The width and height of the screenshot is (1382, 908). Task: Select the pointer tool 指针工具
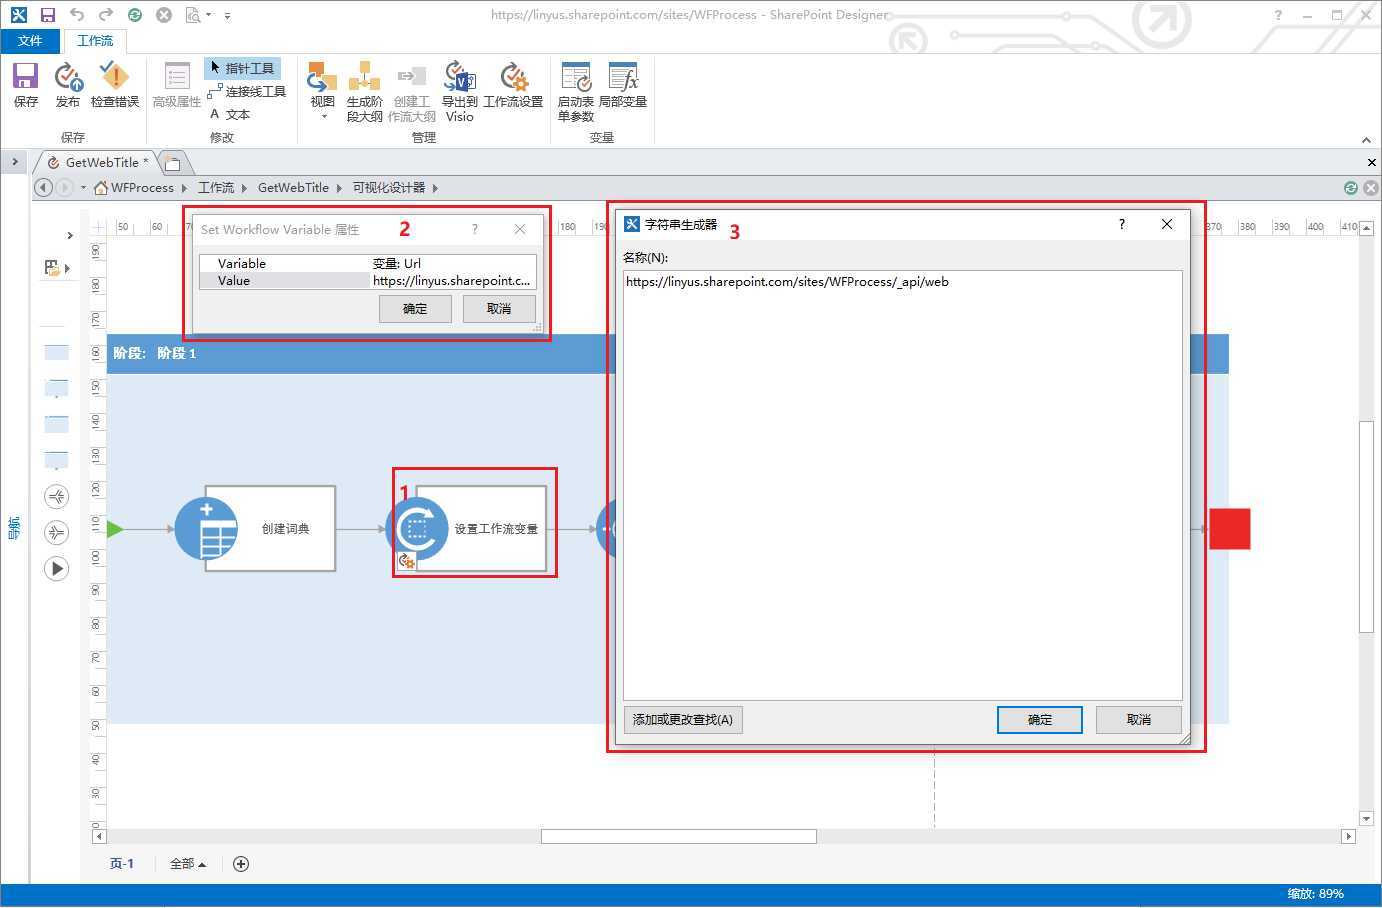point(242,68)
